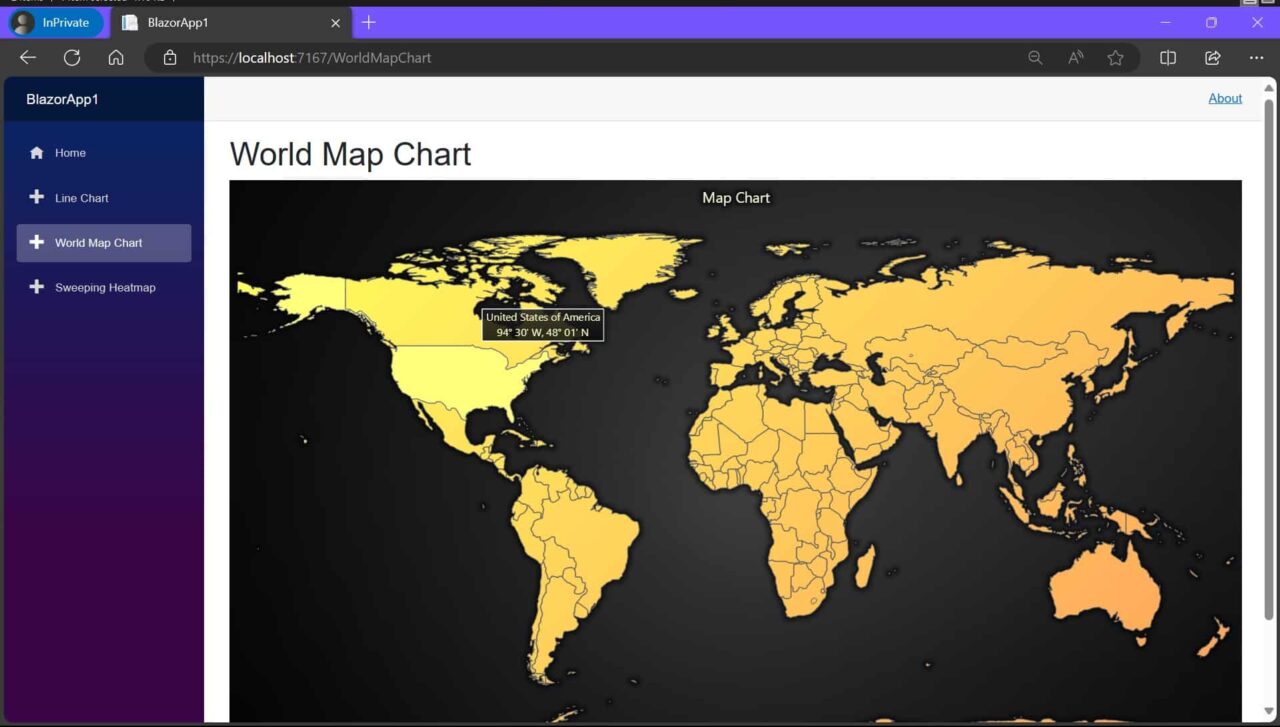Select the Line Chart nav label
Screen dimensions: 1280x727
[82, 198]
